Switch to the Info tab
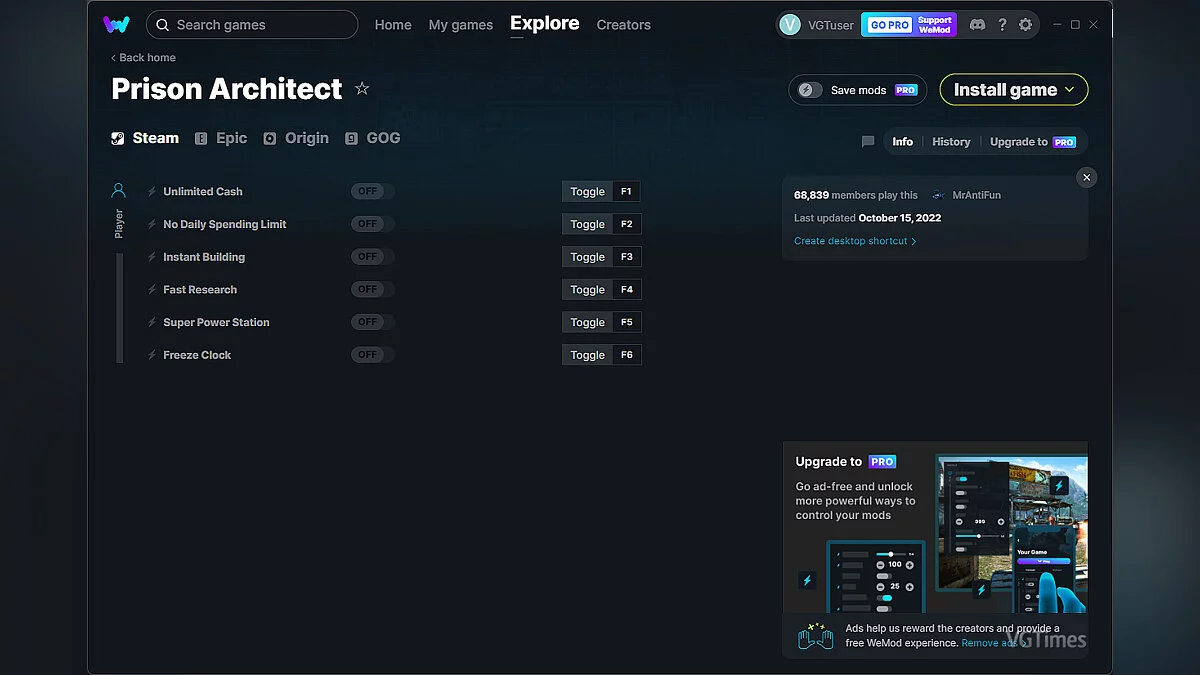The image size is (1200, 675). (902, 142)
